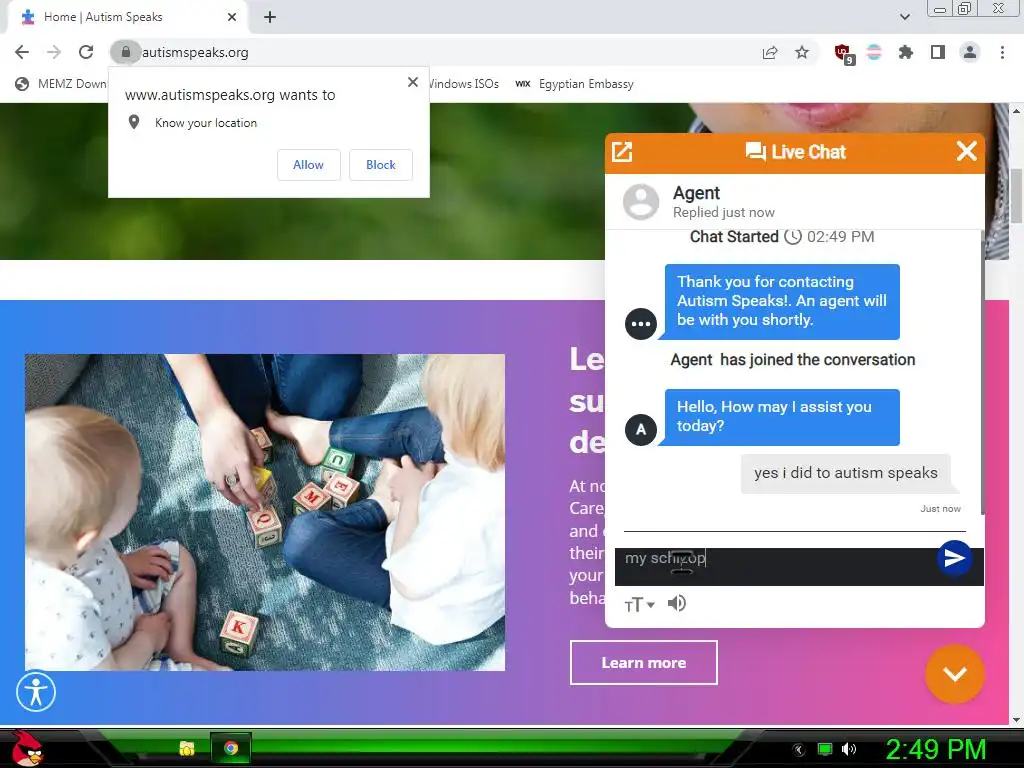Image resolution: width=1024 pixels, height=768 pixels.
Task: Toggle the chat sound speaker icon
Action: pyautogui.click(x=677, y=603)
